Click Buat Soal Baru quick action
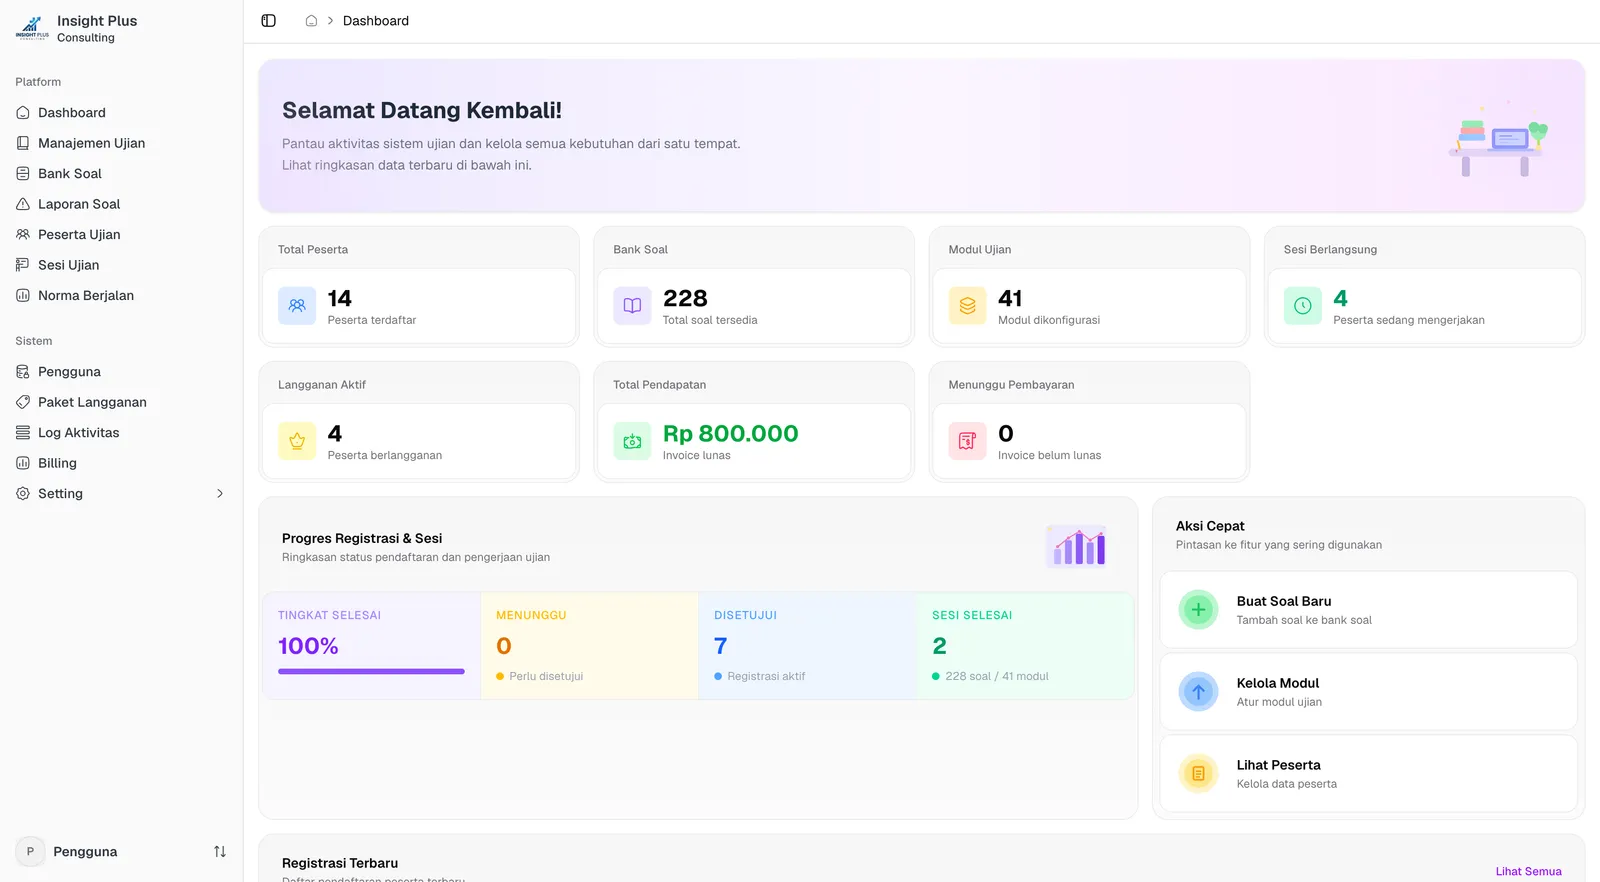This screenshot has width=1600, height=882. click(x=1368, y=610)
